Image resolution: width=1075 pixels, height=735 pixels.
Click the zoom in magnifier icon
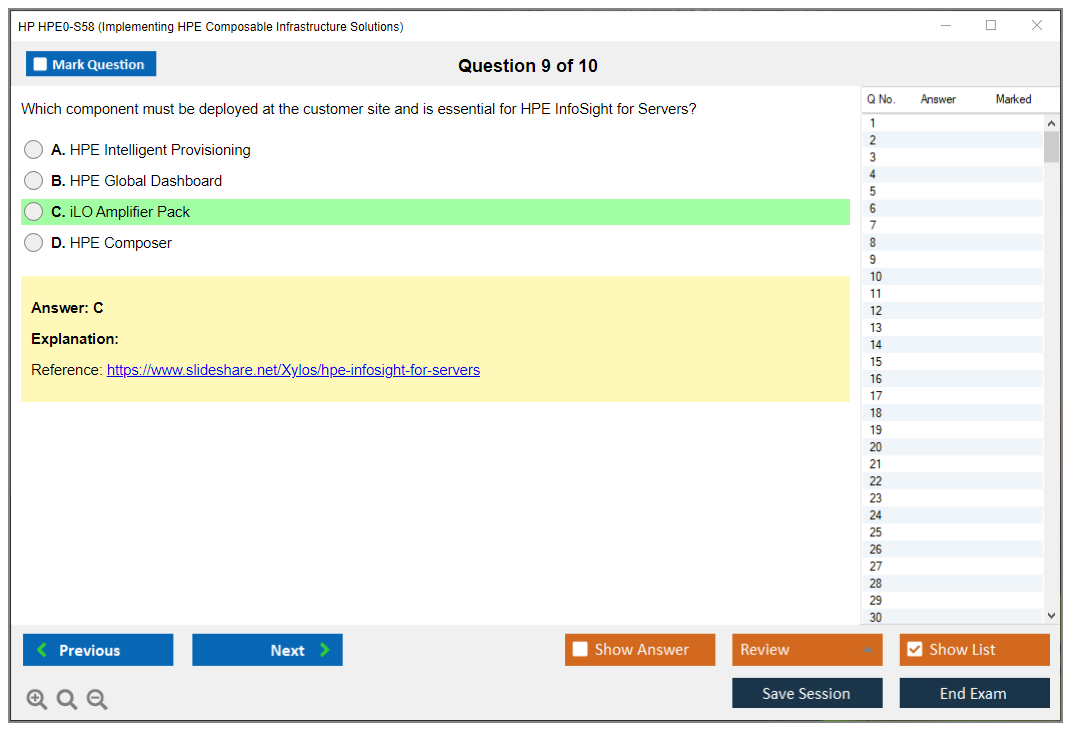[x=37, y=700]
